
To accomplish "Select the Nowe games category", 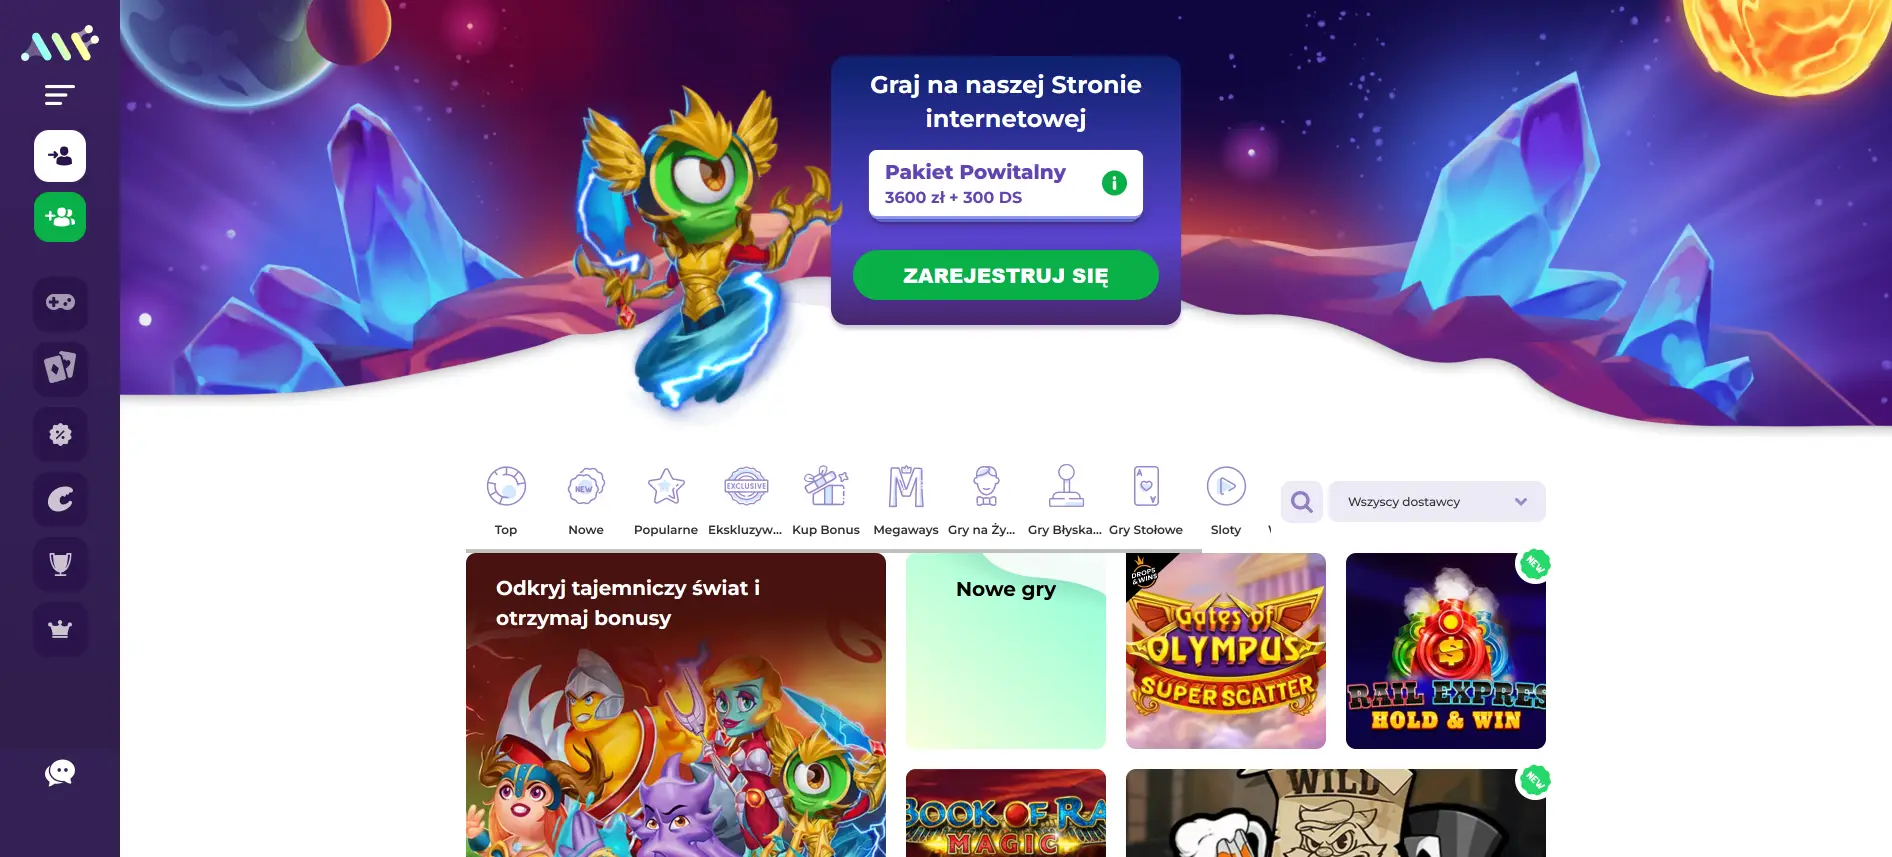I will [586, 501].
